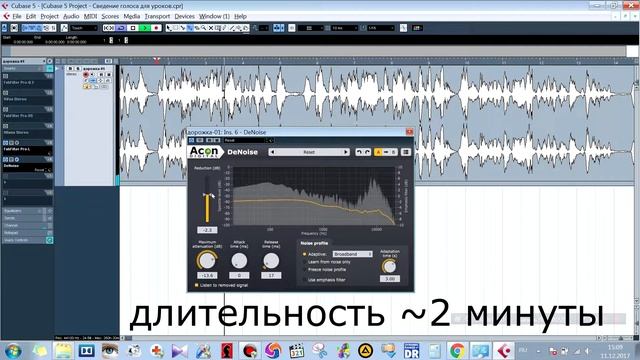Enable Listen to removed signal checkbox

(x=197, y=285)
